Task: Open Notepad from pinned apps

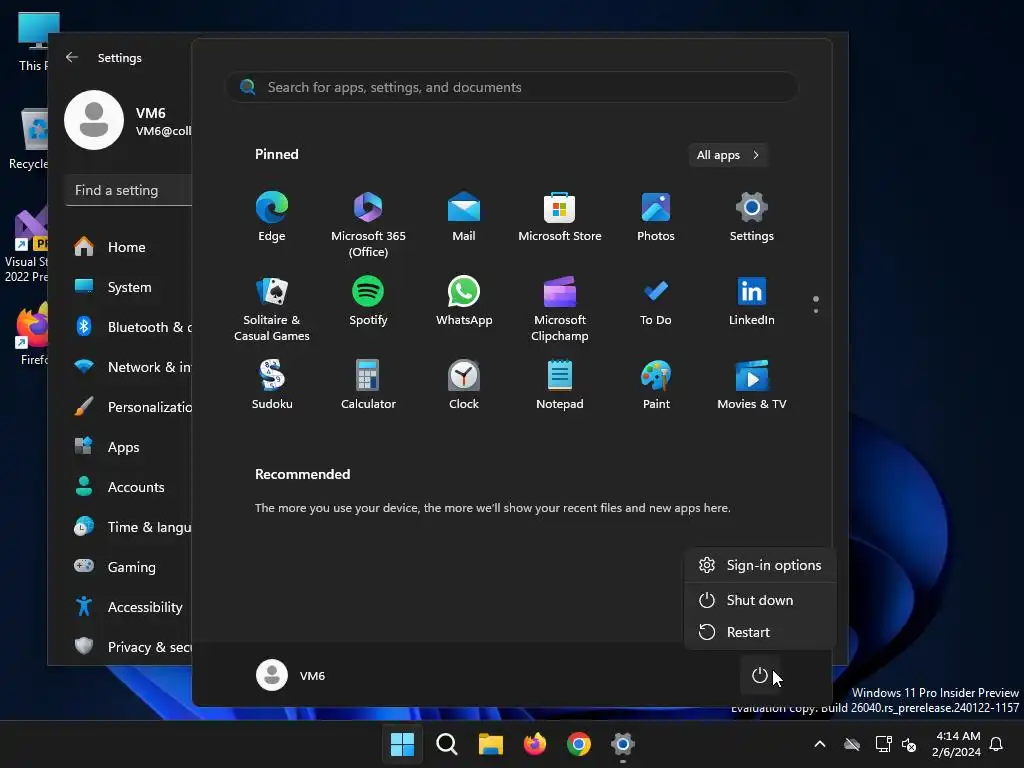Action: pyautogui.click(x=560, y=385)
